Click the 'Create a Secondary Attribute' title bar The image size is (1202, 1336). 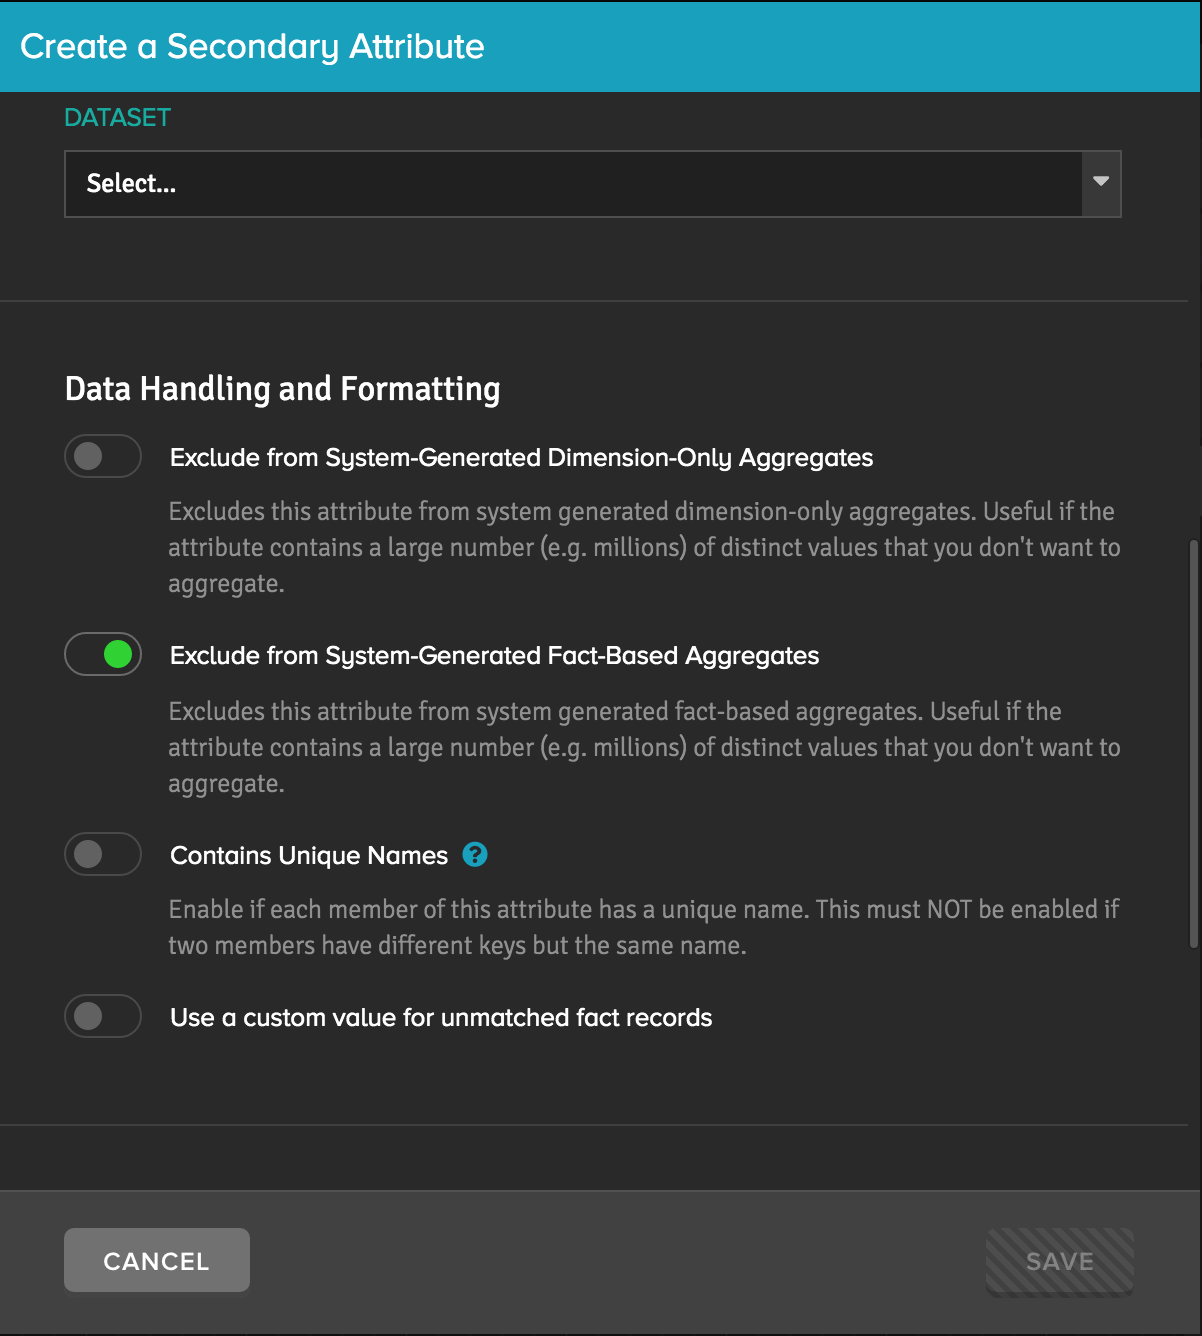click(x=601, y=46)
